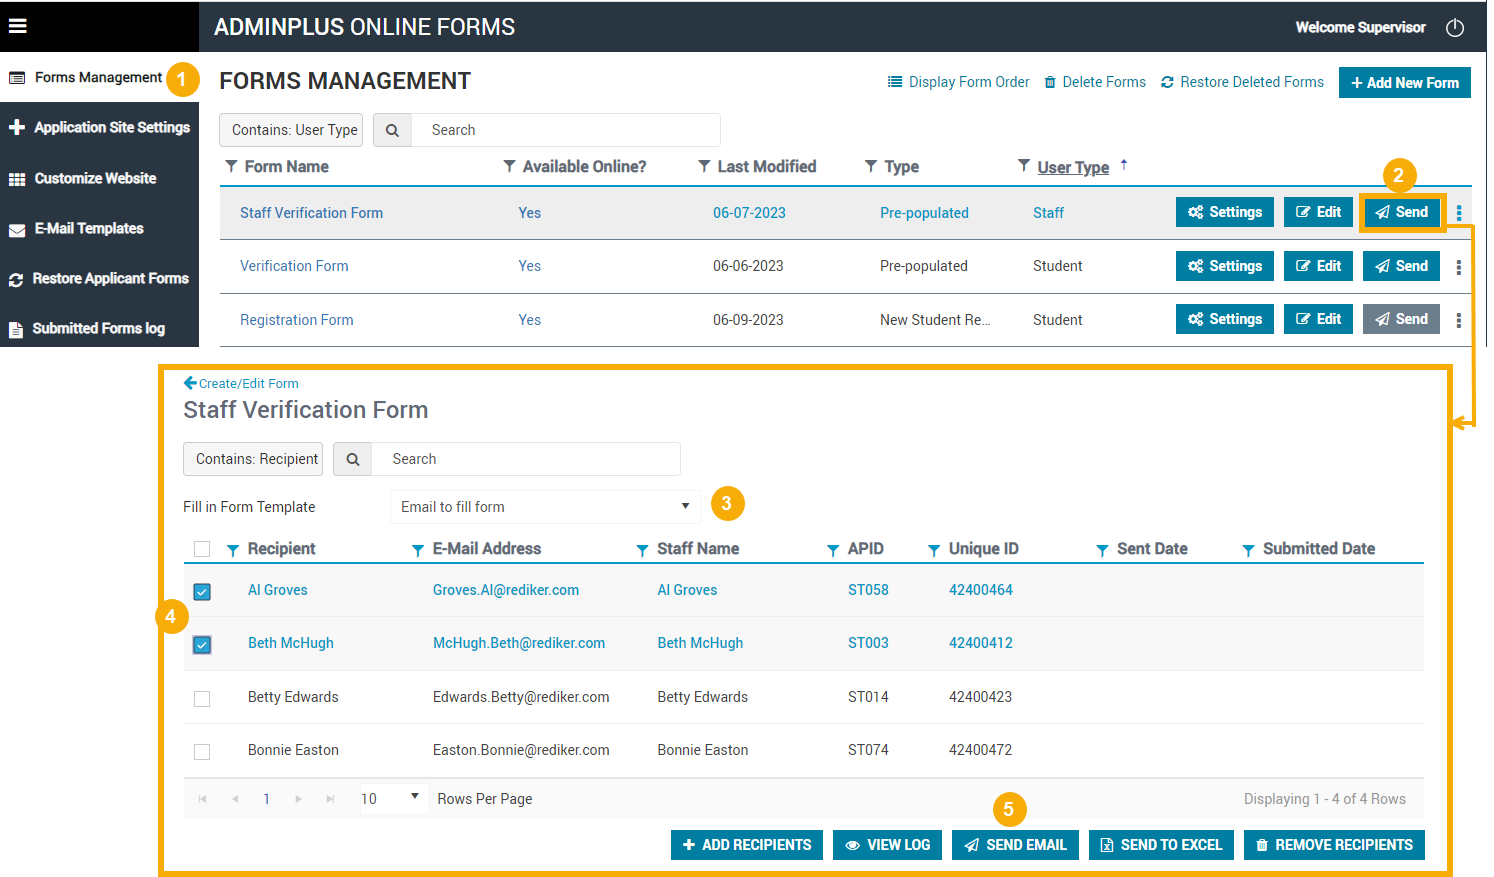Click the Last Modified filter icon
The height and width of the screenshot is (877, 1494).
click(x=704, y=166)
